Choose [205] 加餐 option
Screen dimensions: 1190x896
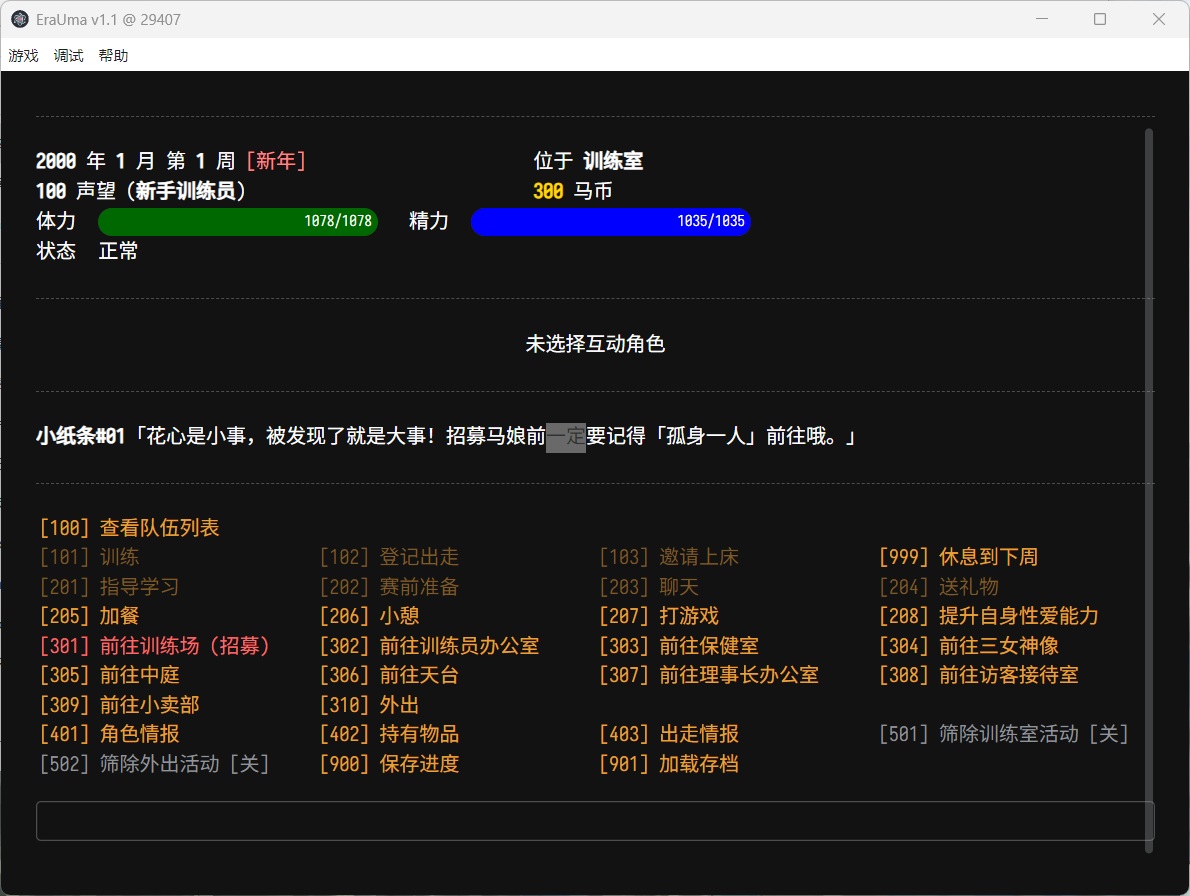click(89, 616)
